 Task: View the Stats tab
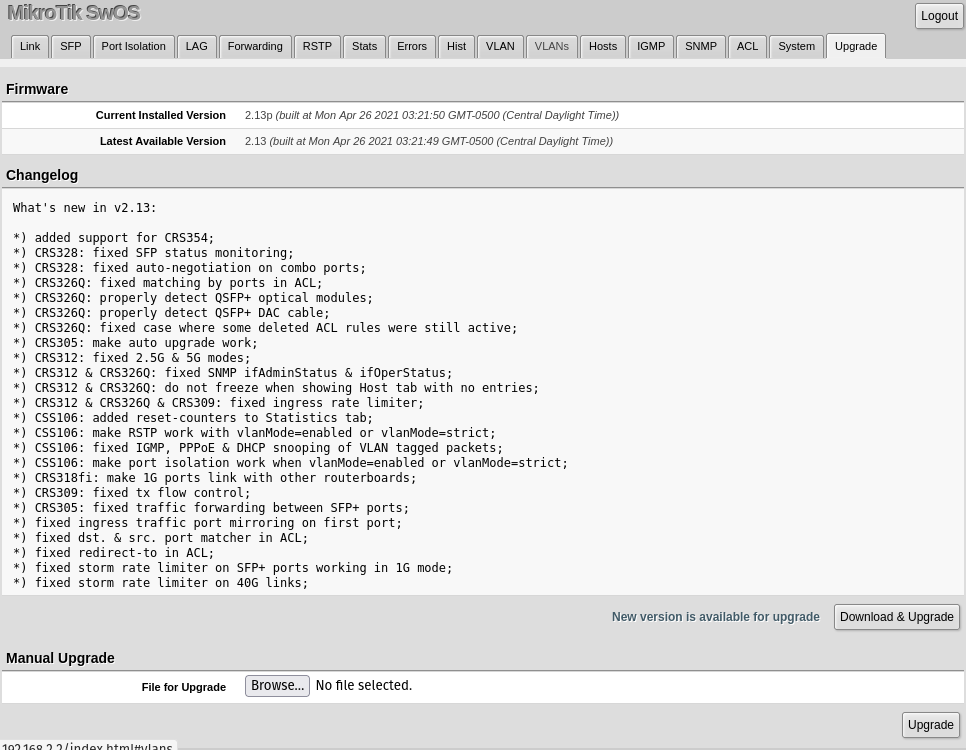click(x=365, y=46)
